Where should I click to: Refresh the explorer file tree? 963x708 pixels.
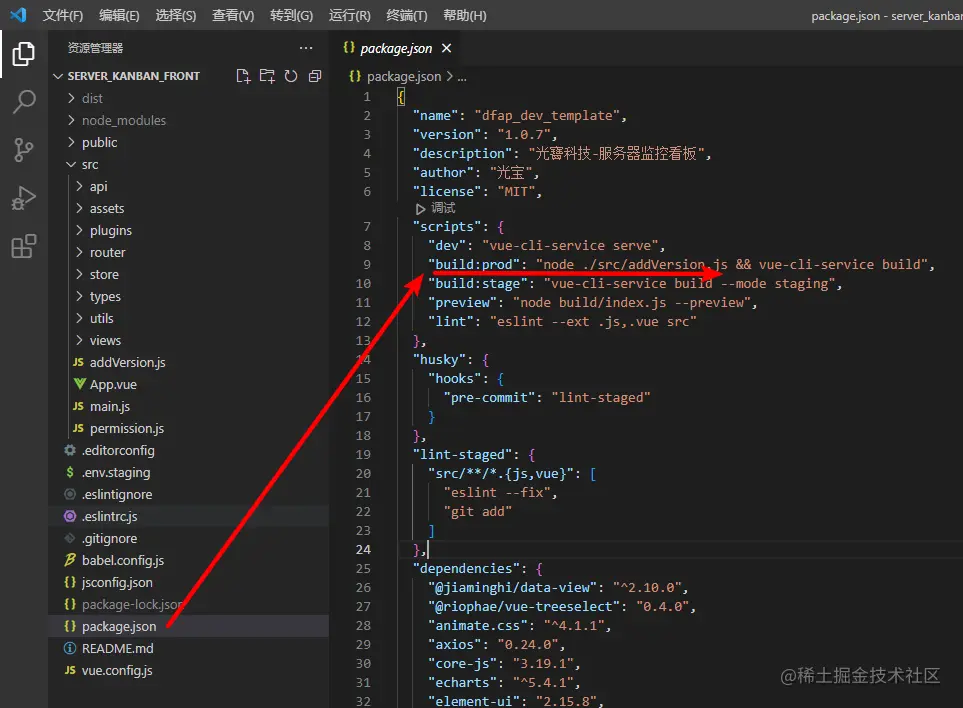click(x=291, y=76)
